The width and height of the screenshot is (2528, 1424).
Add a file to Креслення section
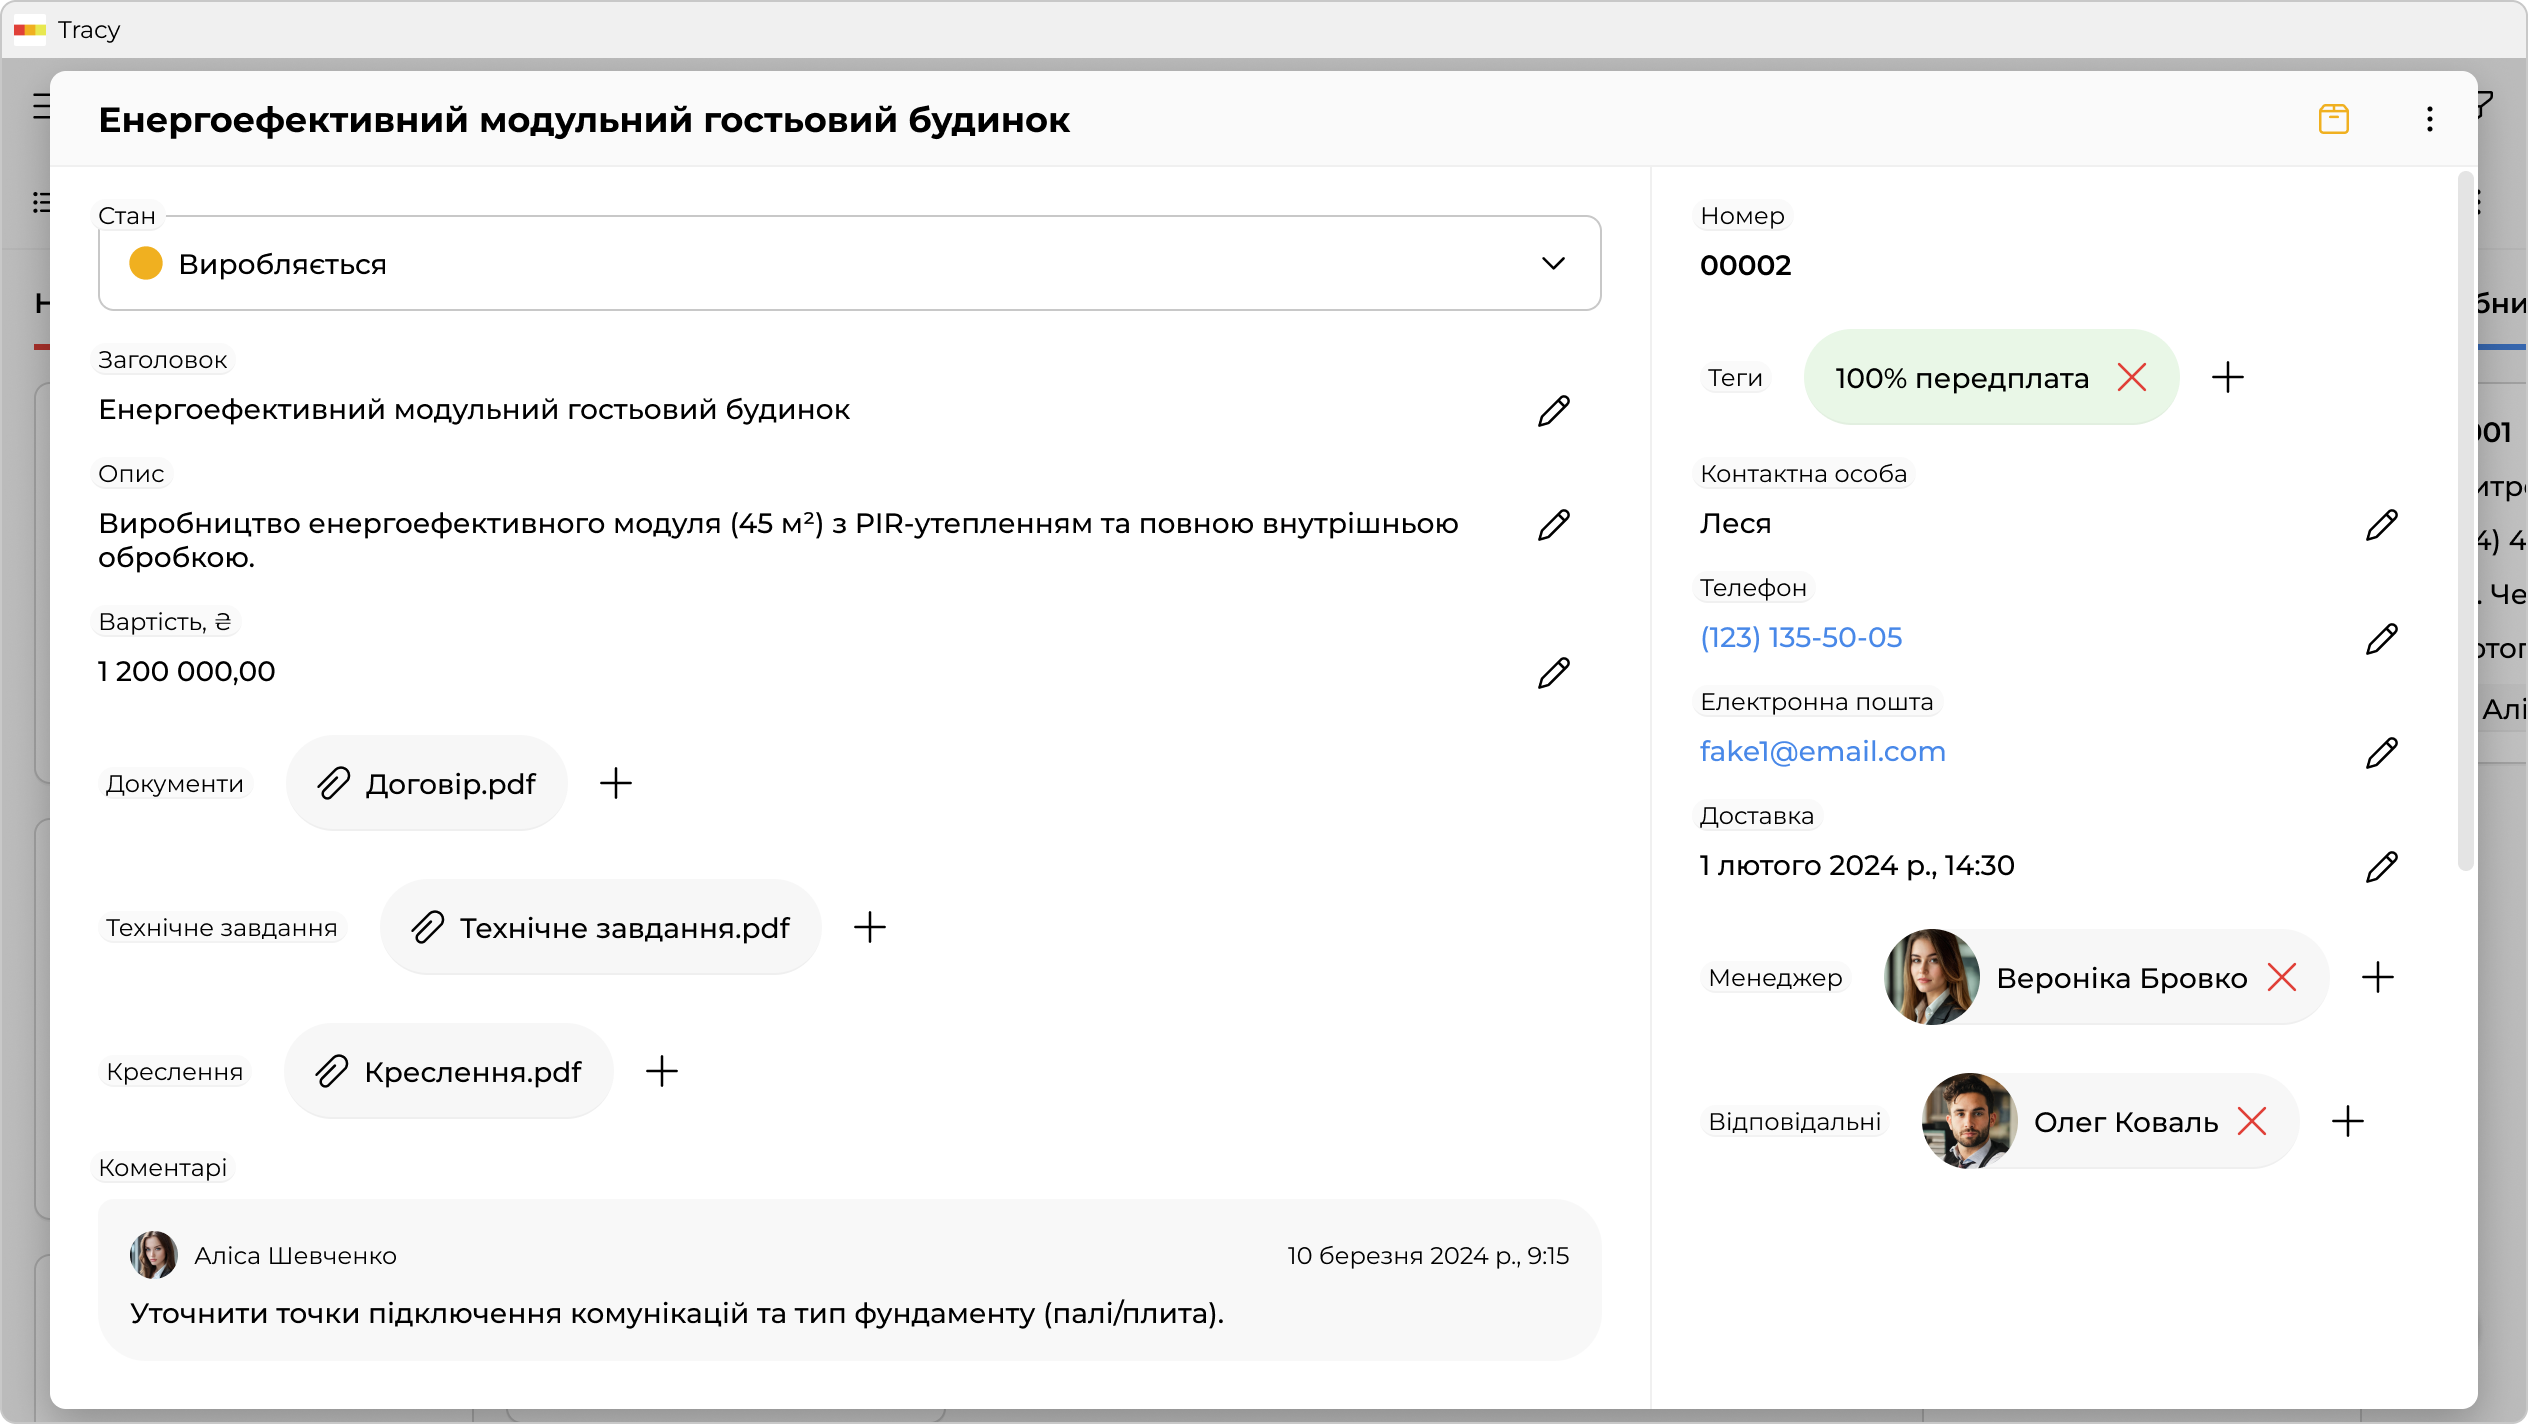pos(662,1071)
